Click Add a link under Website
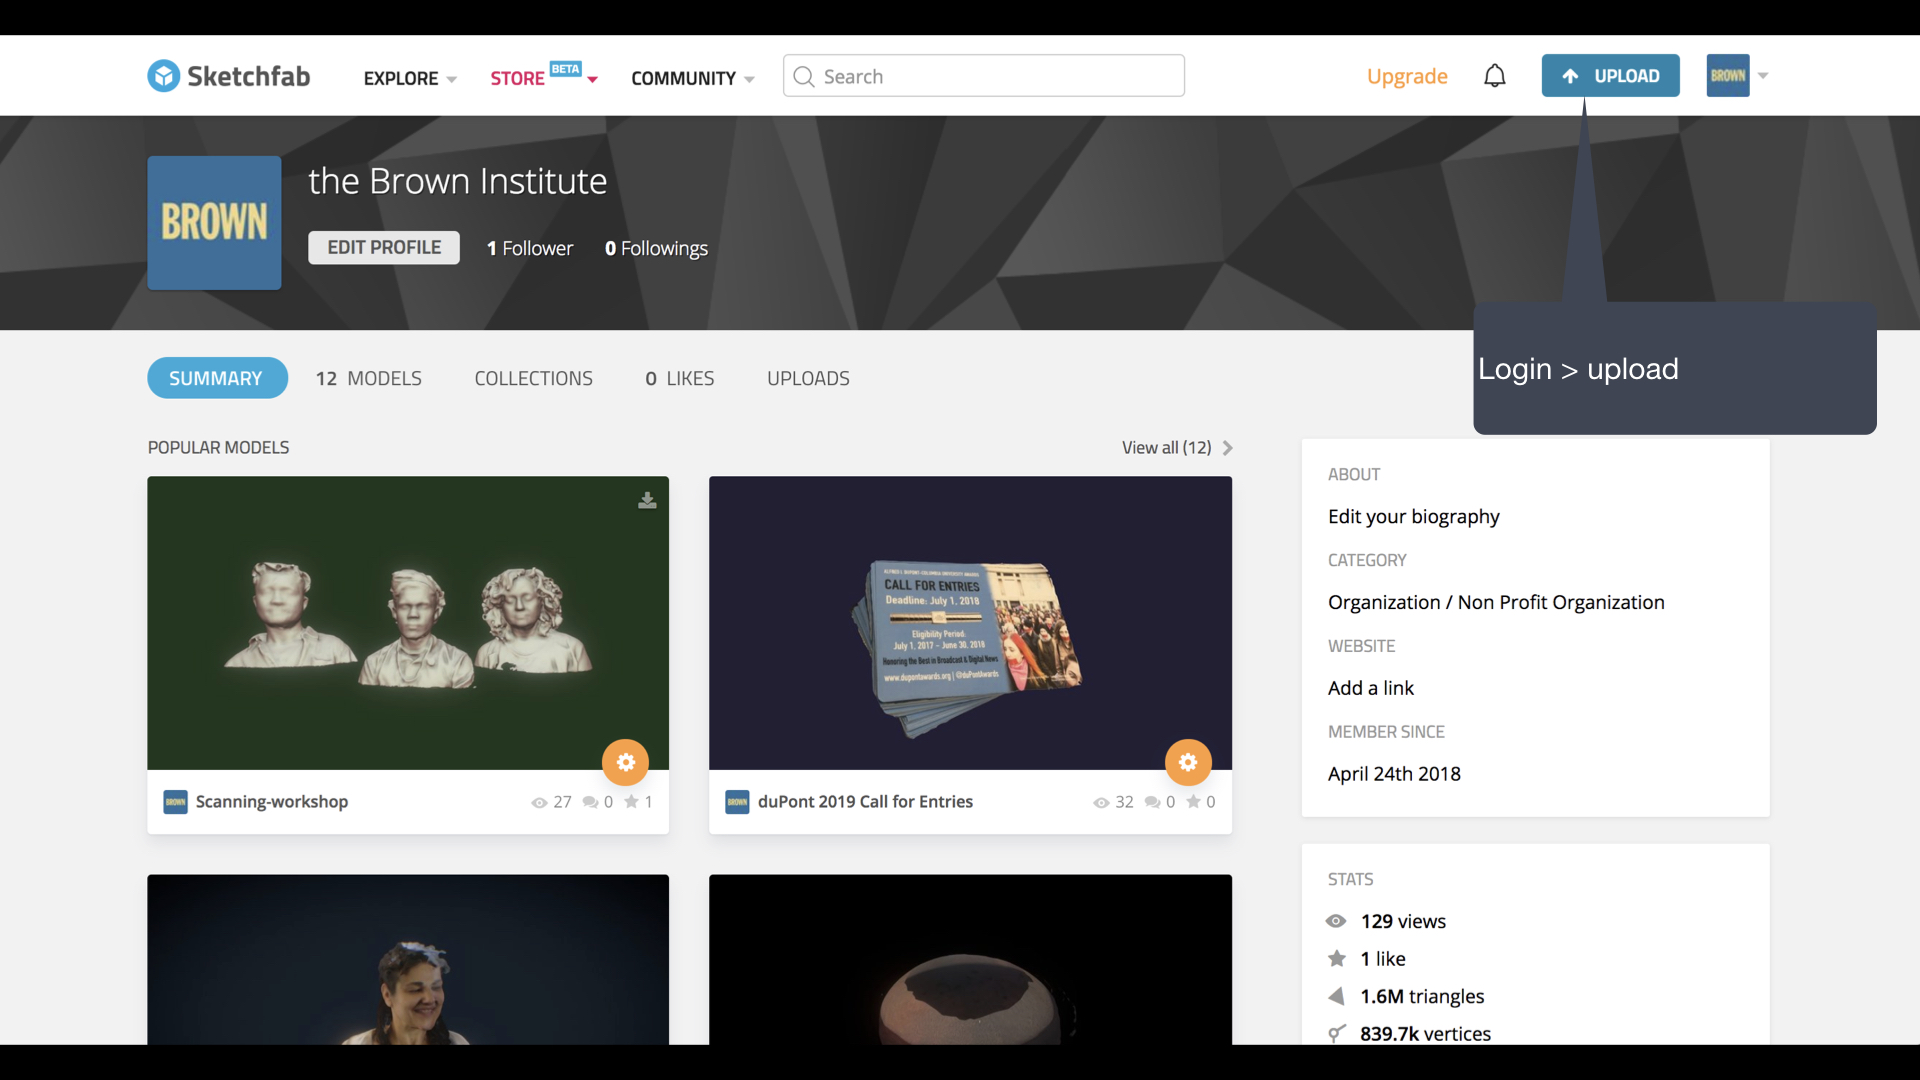 pyautogui.click(x=1370, y=688)
